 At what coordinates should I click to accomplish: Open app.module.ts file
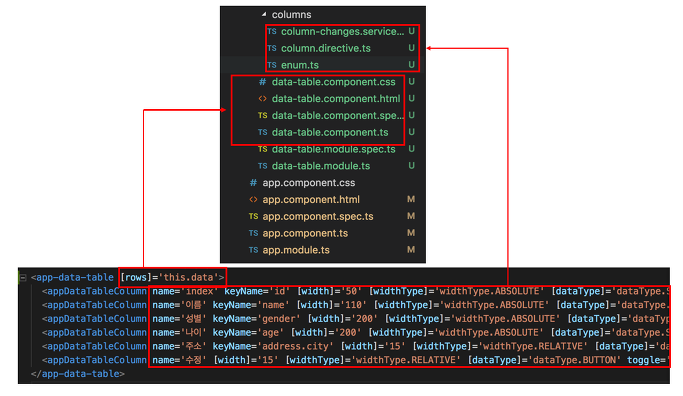click(x=296, y=250)
